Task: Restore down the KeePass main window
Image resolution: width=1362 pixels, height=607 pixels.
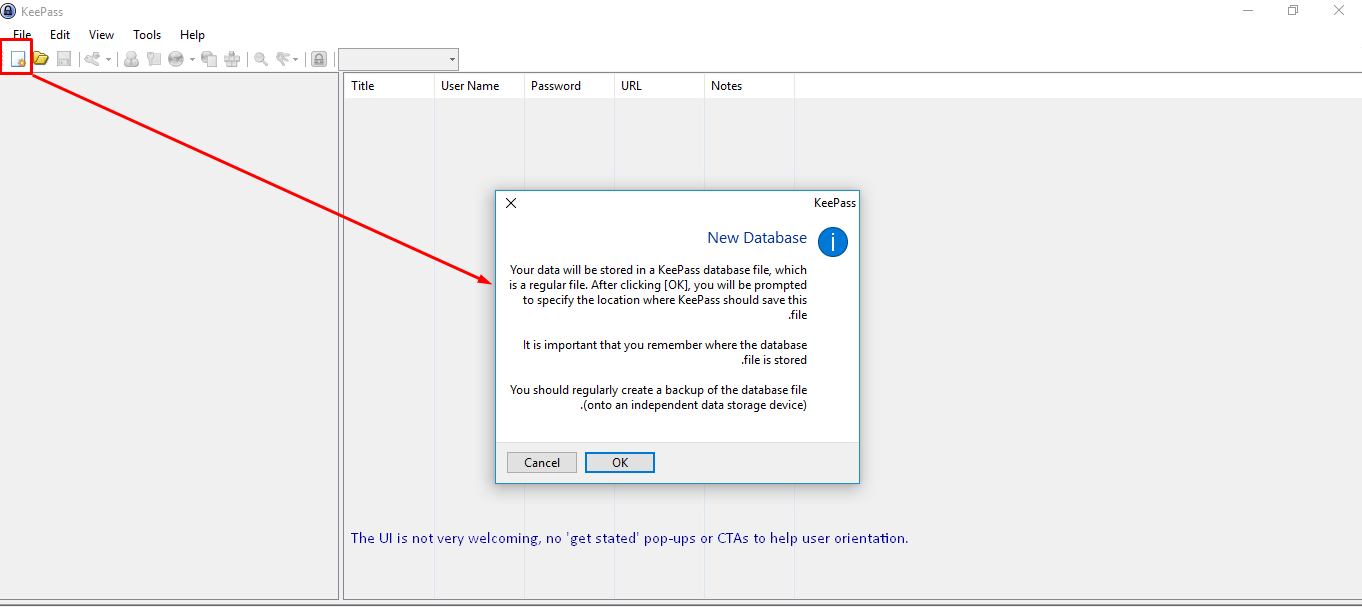Action: [x=1293, y=10]
